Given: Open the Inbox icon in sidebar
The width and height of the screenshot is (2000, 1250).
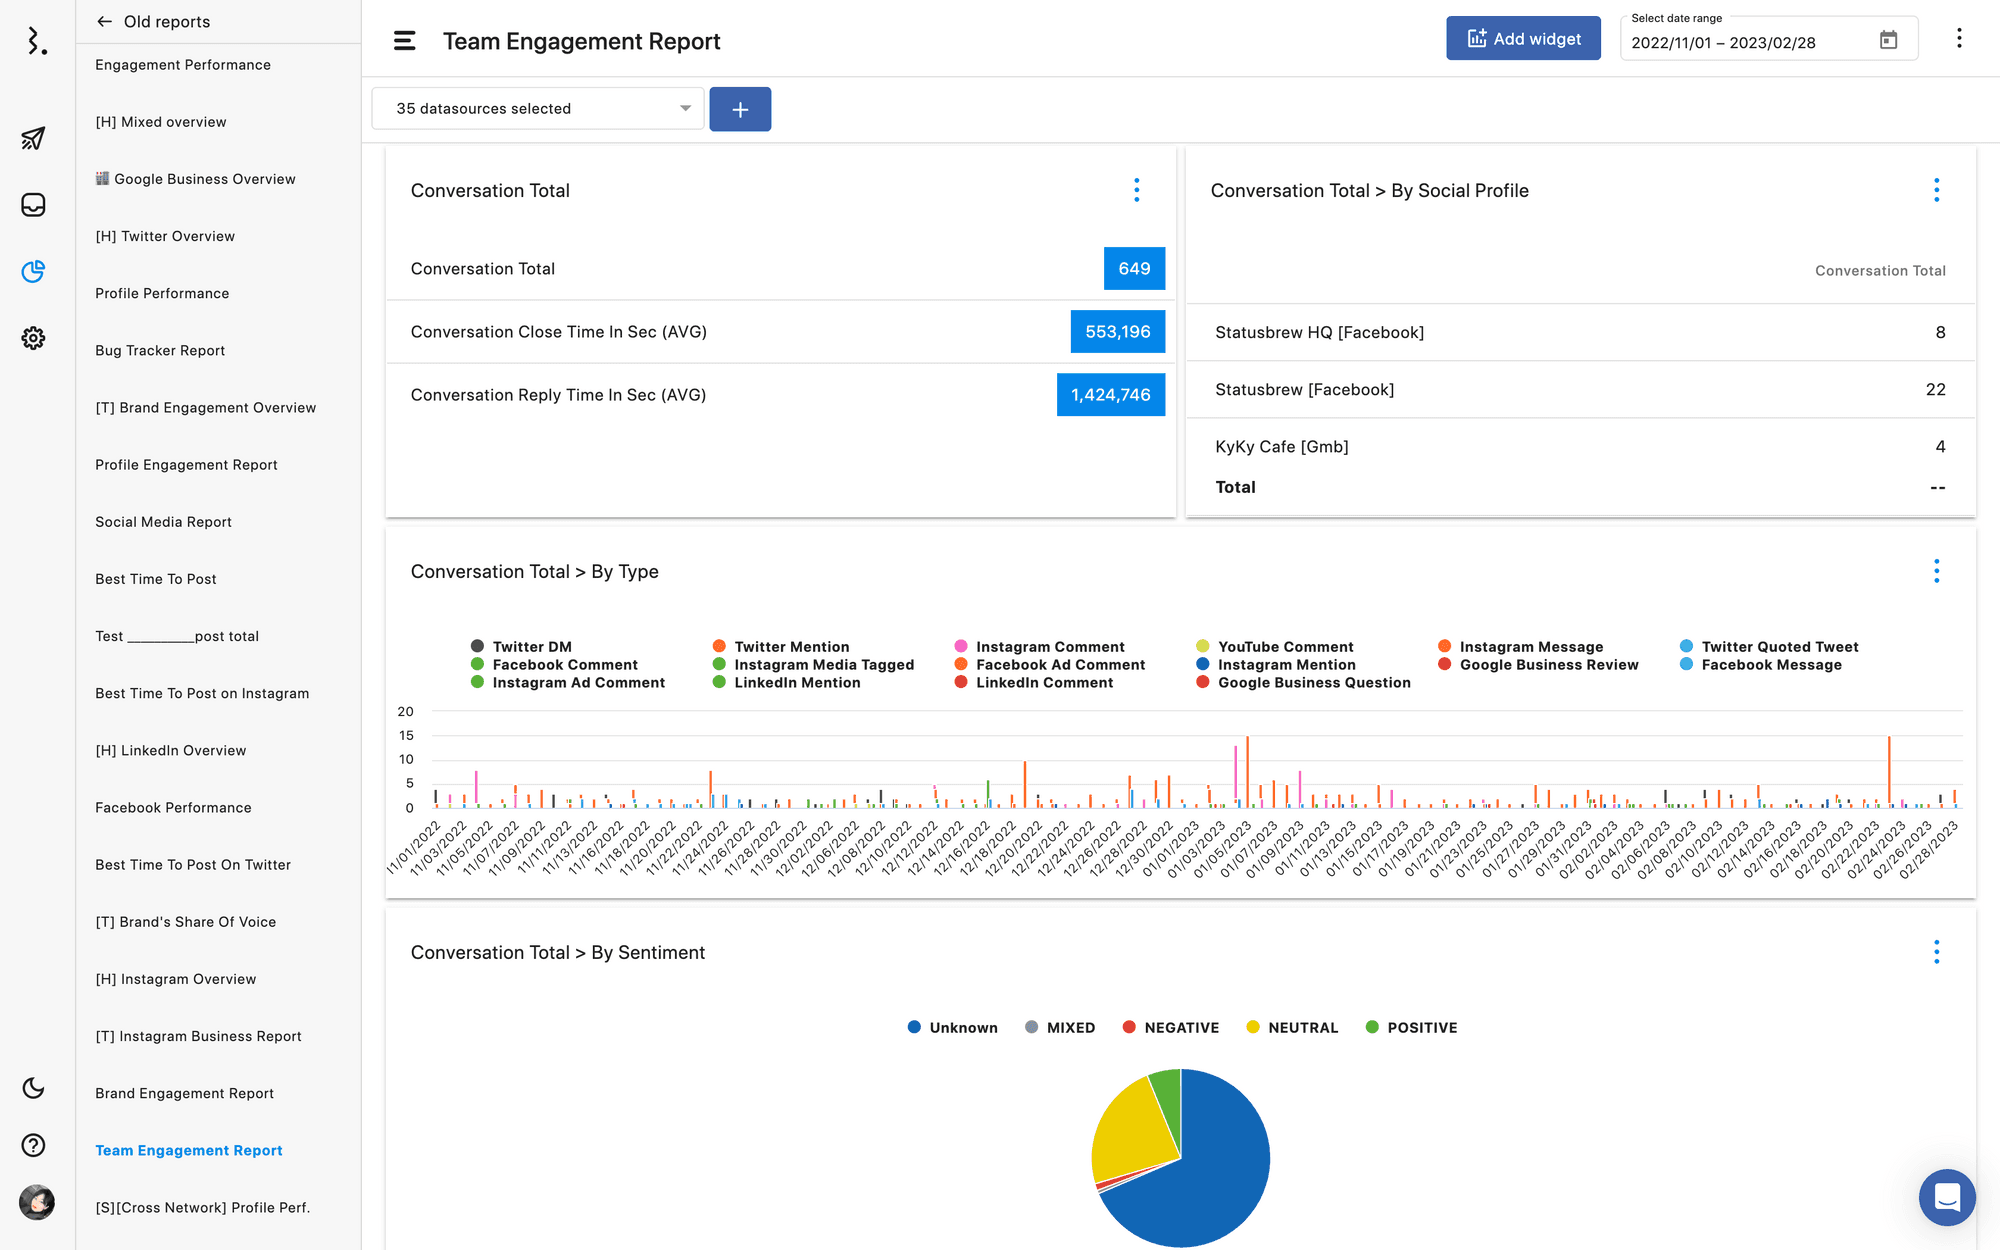Looking at the screenshot, I should pos(33,205).
